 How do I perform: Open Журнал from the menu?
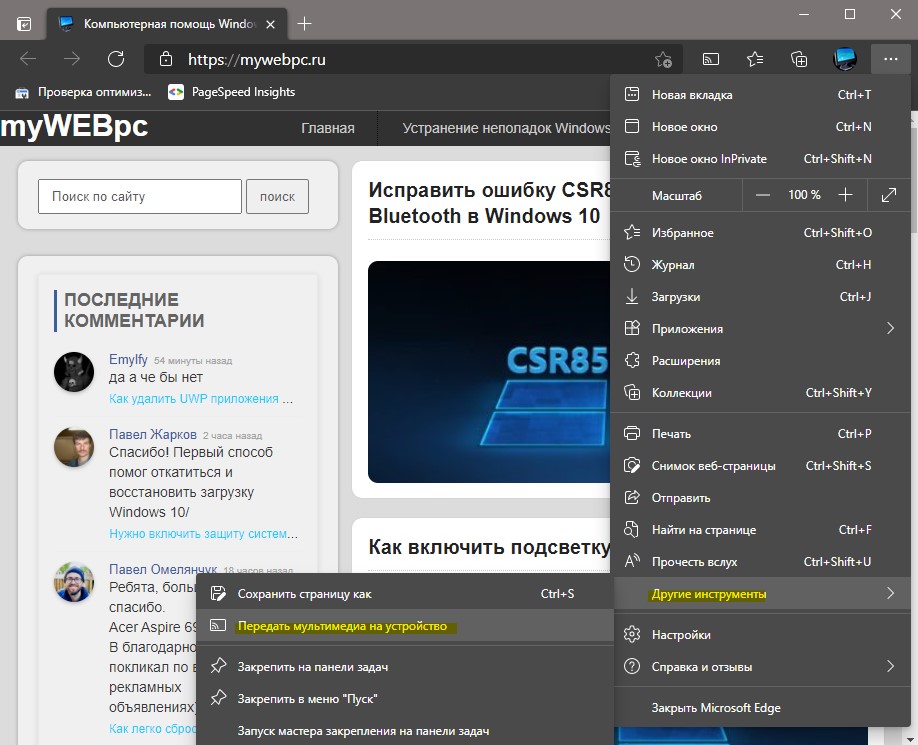click(x=759, y=265)
